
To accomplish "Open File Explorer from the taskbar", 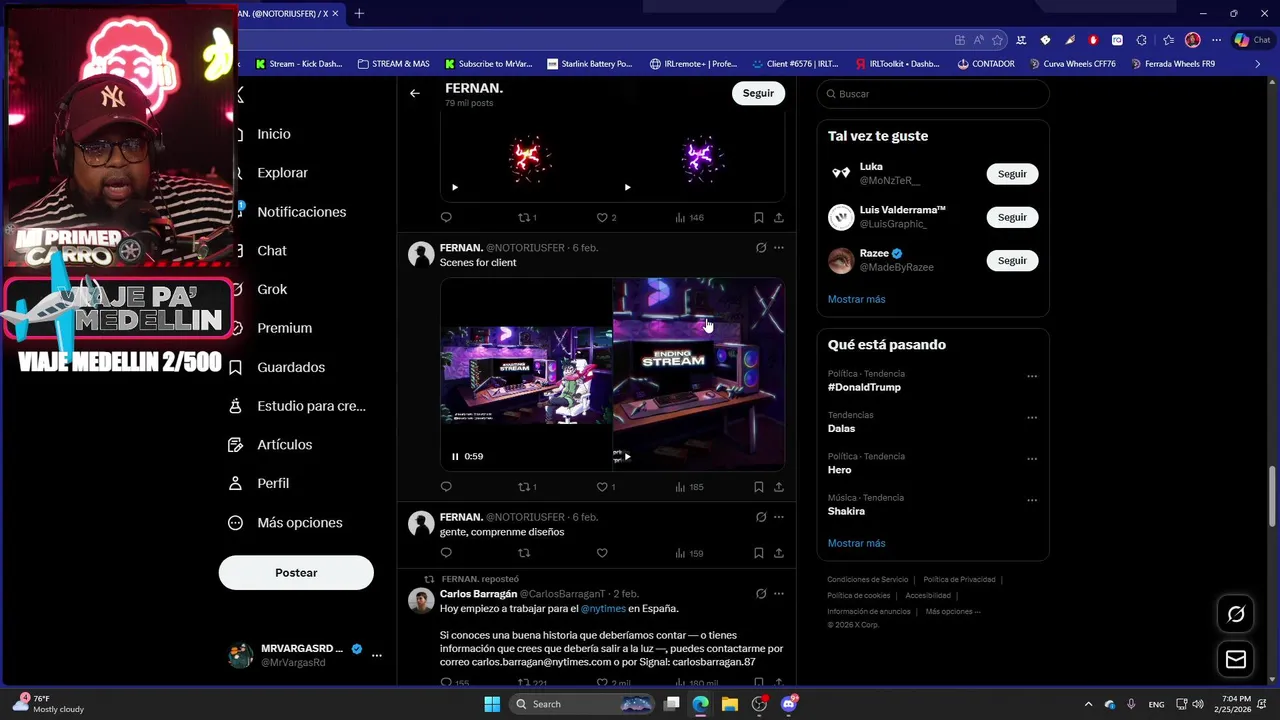I will [730, 704].
